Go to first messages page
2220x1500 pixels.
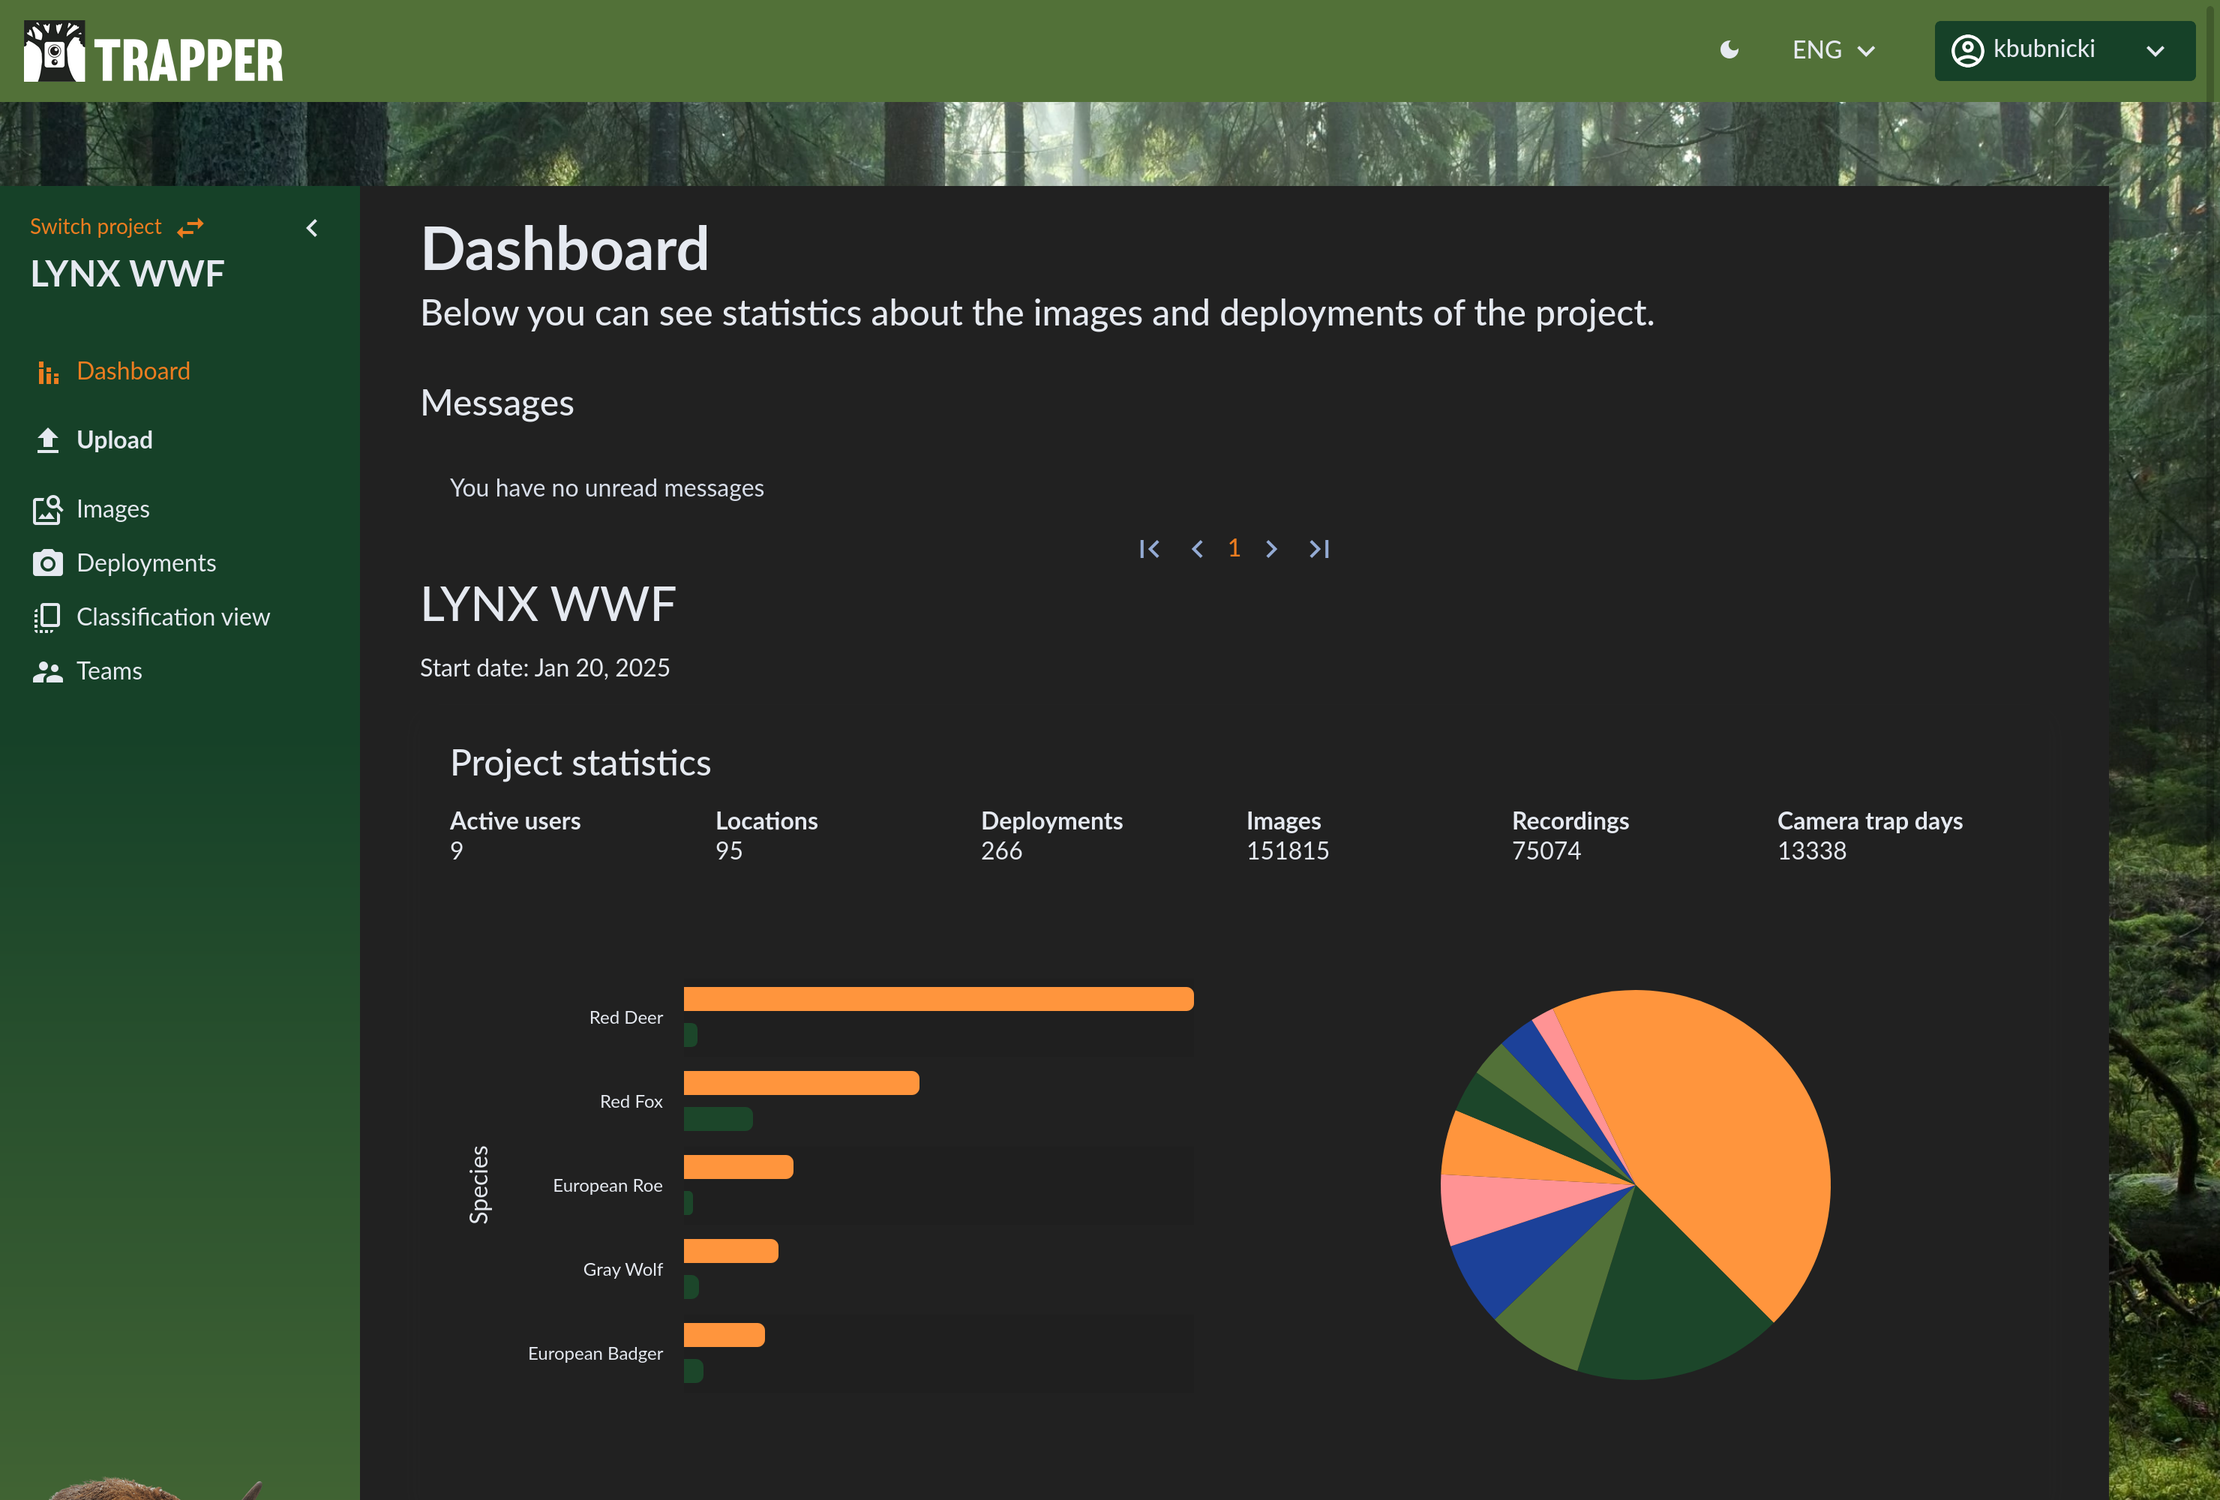tap(1149, 549)
